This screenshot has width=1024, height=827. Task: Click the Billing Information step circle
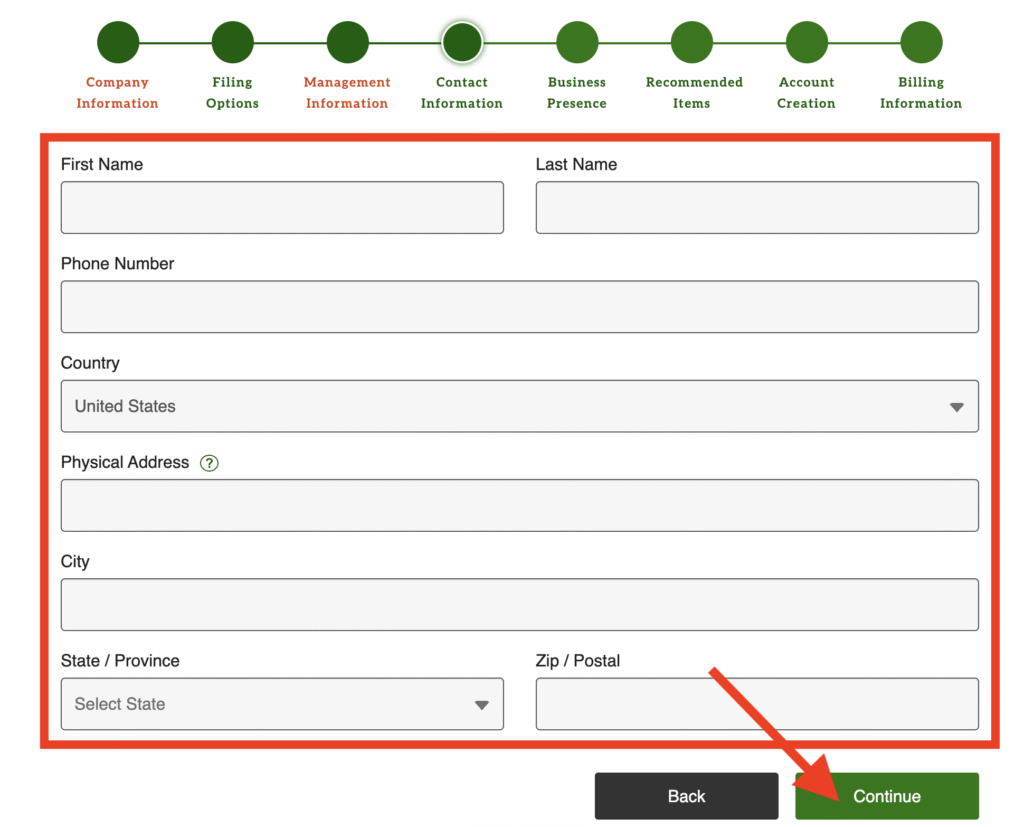(921, 43)
